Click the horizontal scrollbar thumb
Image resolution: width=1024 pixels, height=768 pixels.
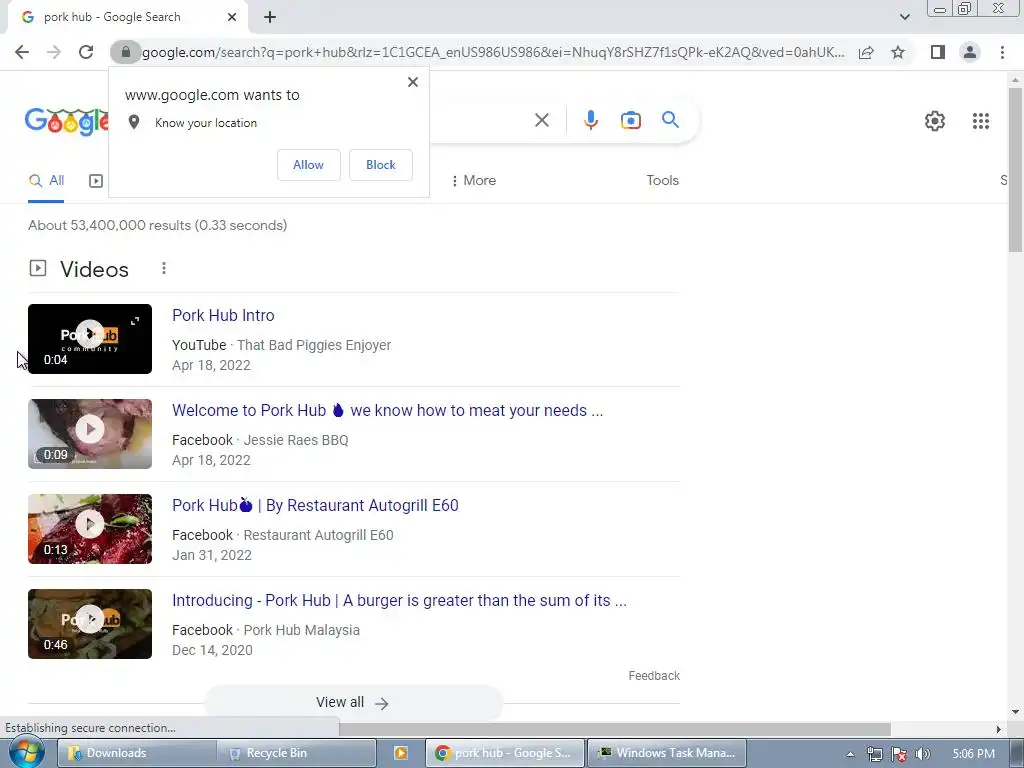(614, 729)
